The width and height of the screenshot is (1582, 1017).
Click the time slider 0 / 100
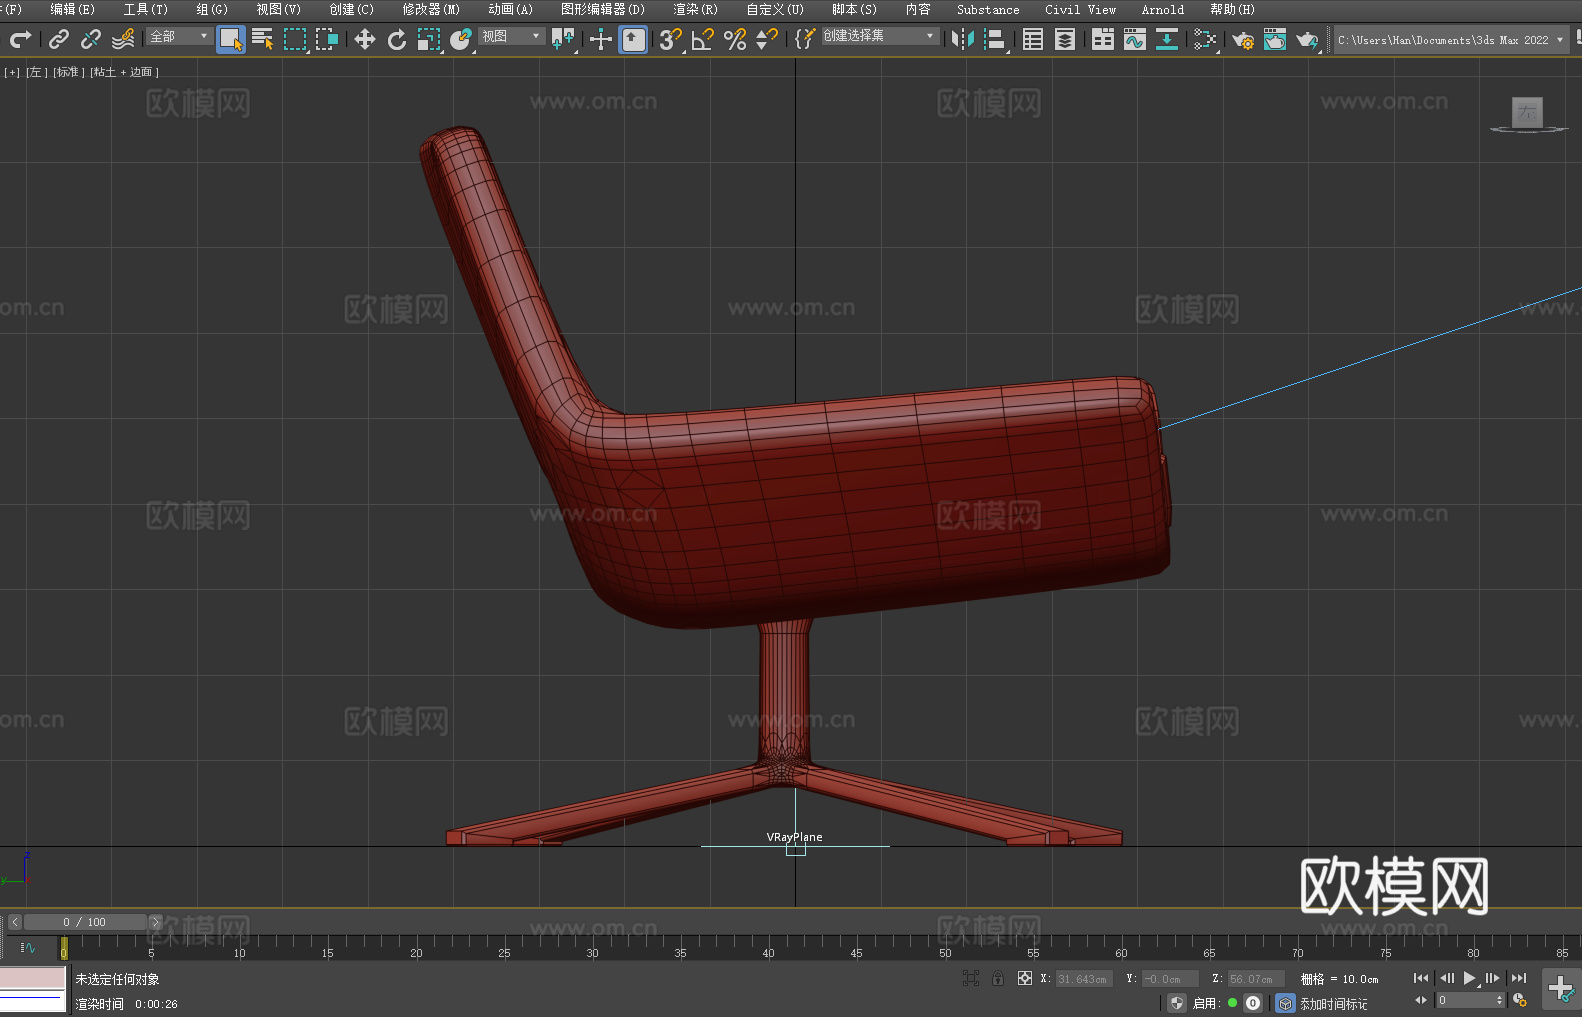(x=85, y=922)
